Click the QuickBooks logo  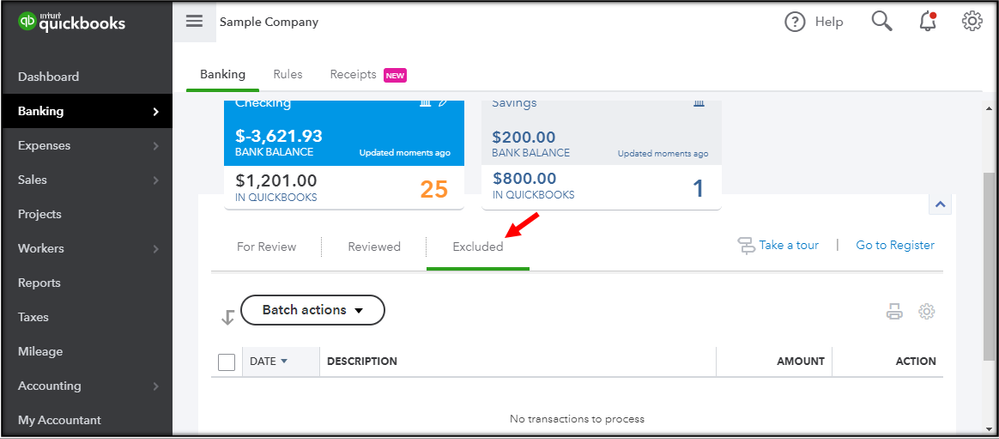(71, 22)
